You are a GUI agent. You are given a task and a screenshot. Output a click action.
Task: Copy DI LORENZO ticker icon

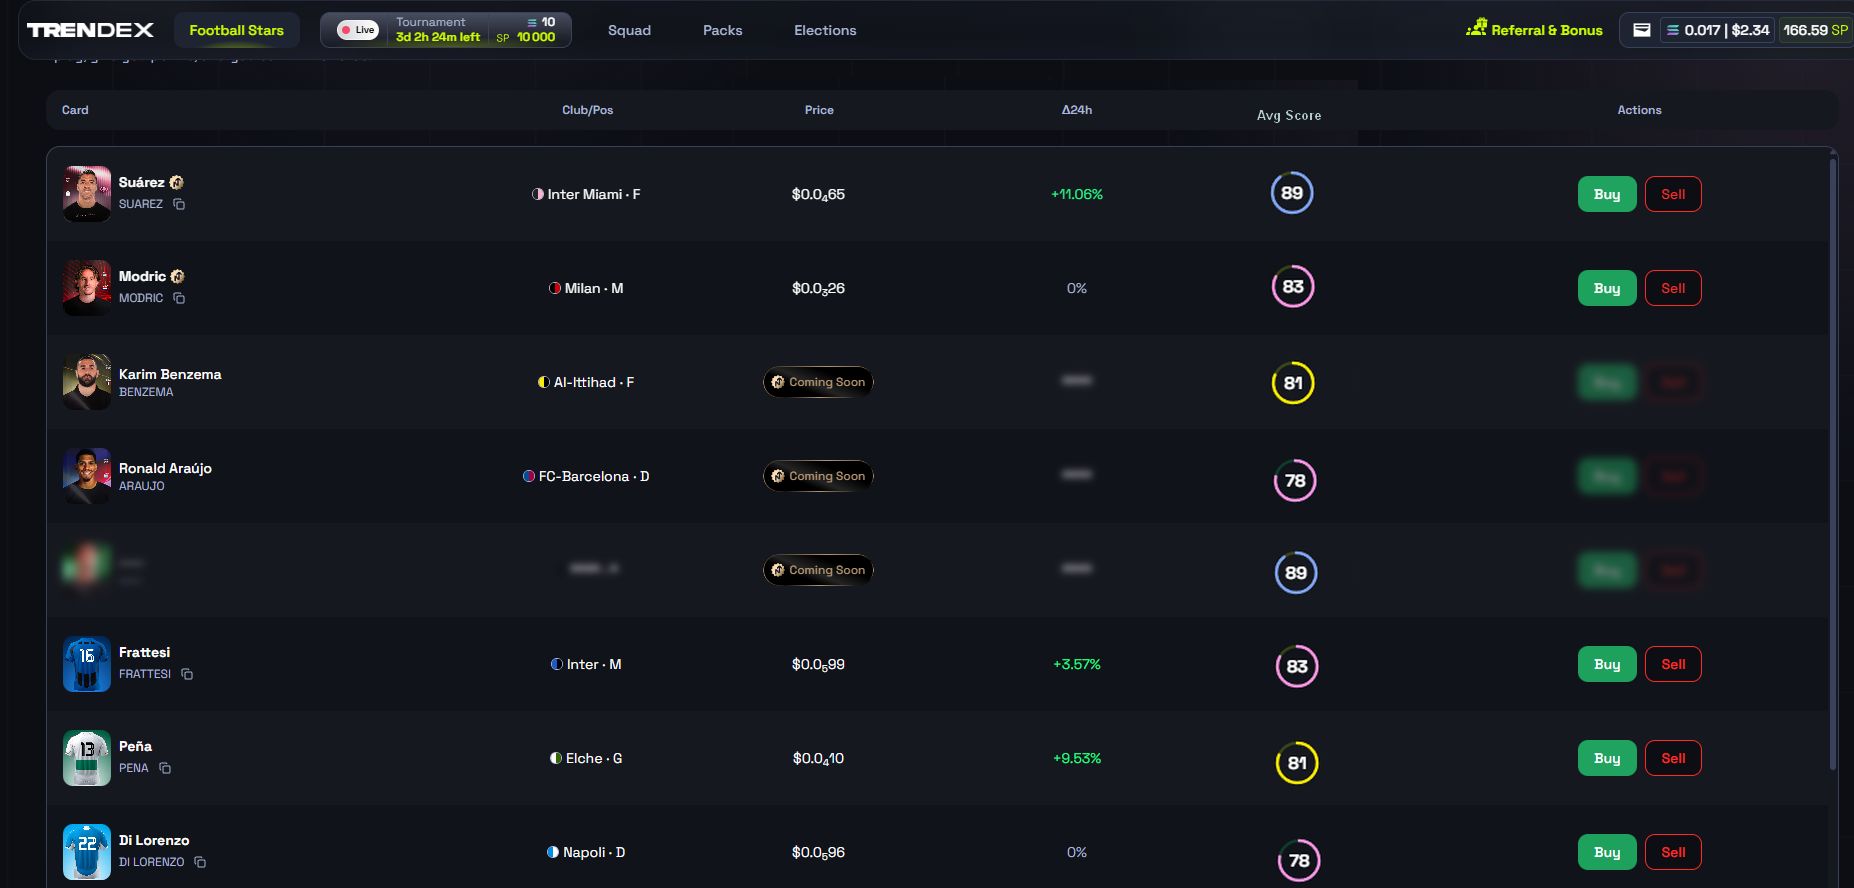click(x=200, y=862)
